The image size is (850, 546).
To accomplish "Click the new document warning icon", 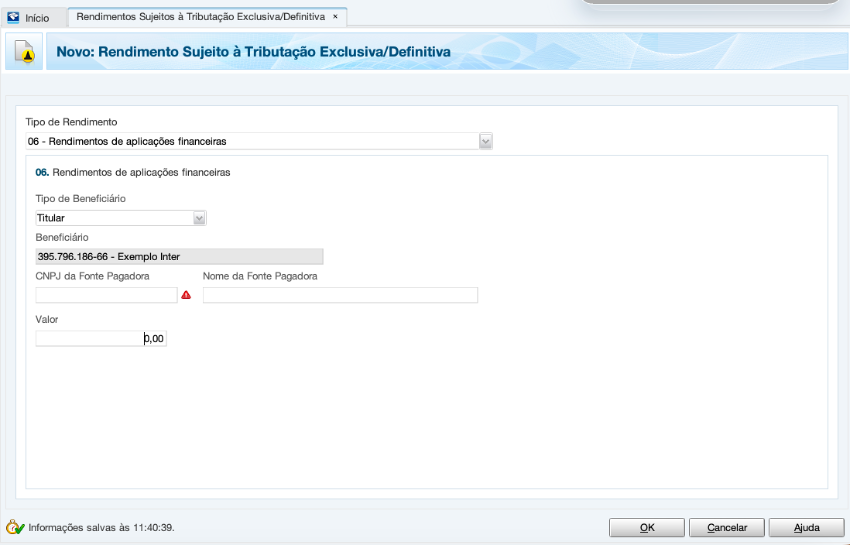I will (24, 52).
